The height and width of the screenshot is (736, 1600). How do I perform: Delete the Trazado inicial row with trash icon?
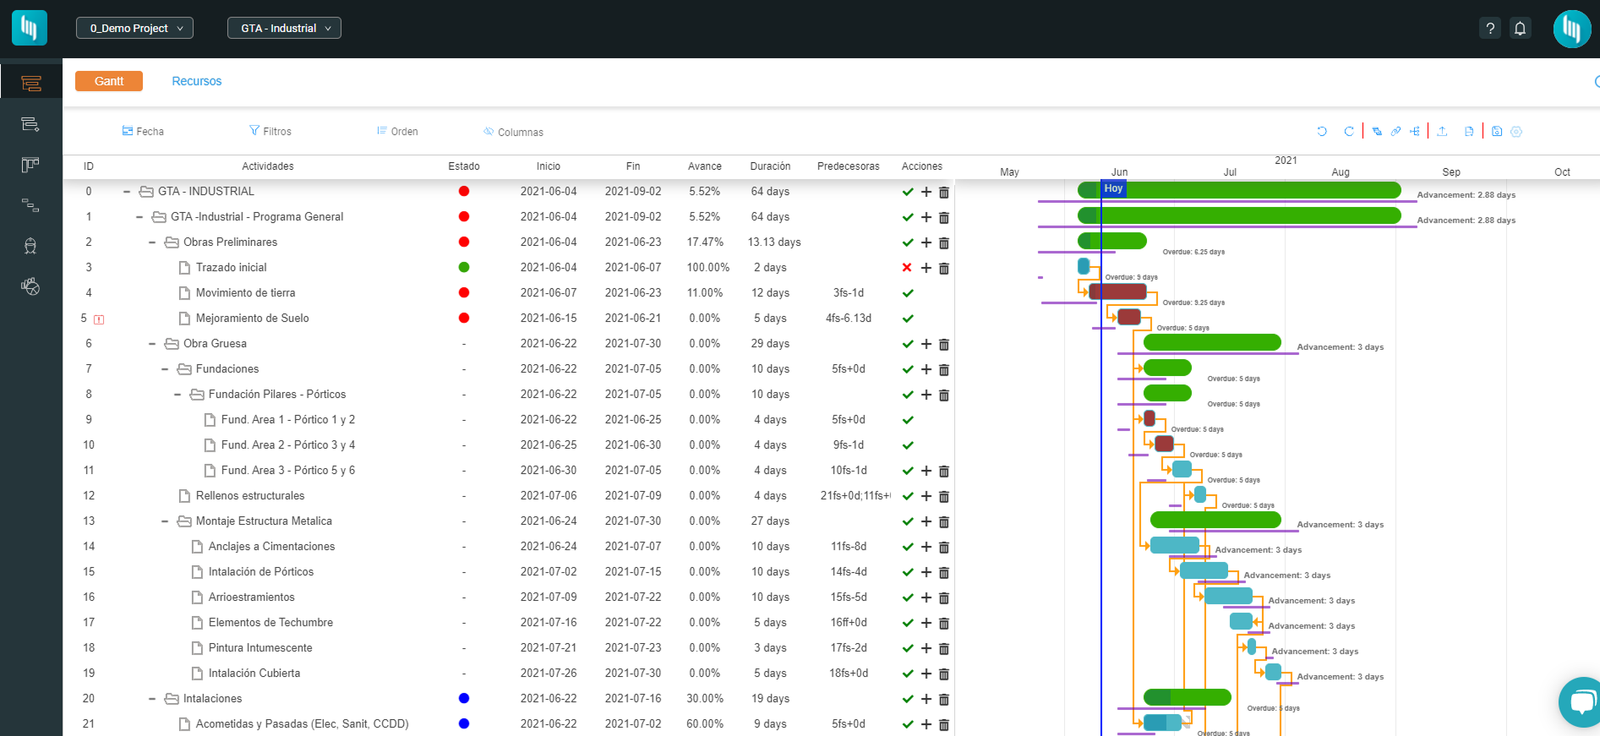[x=944, y=268]
